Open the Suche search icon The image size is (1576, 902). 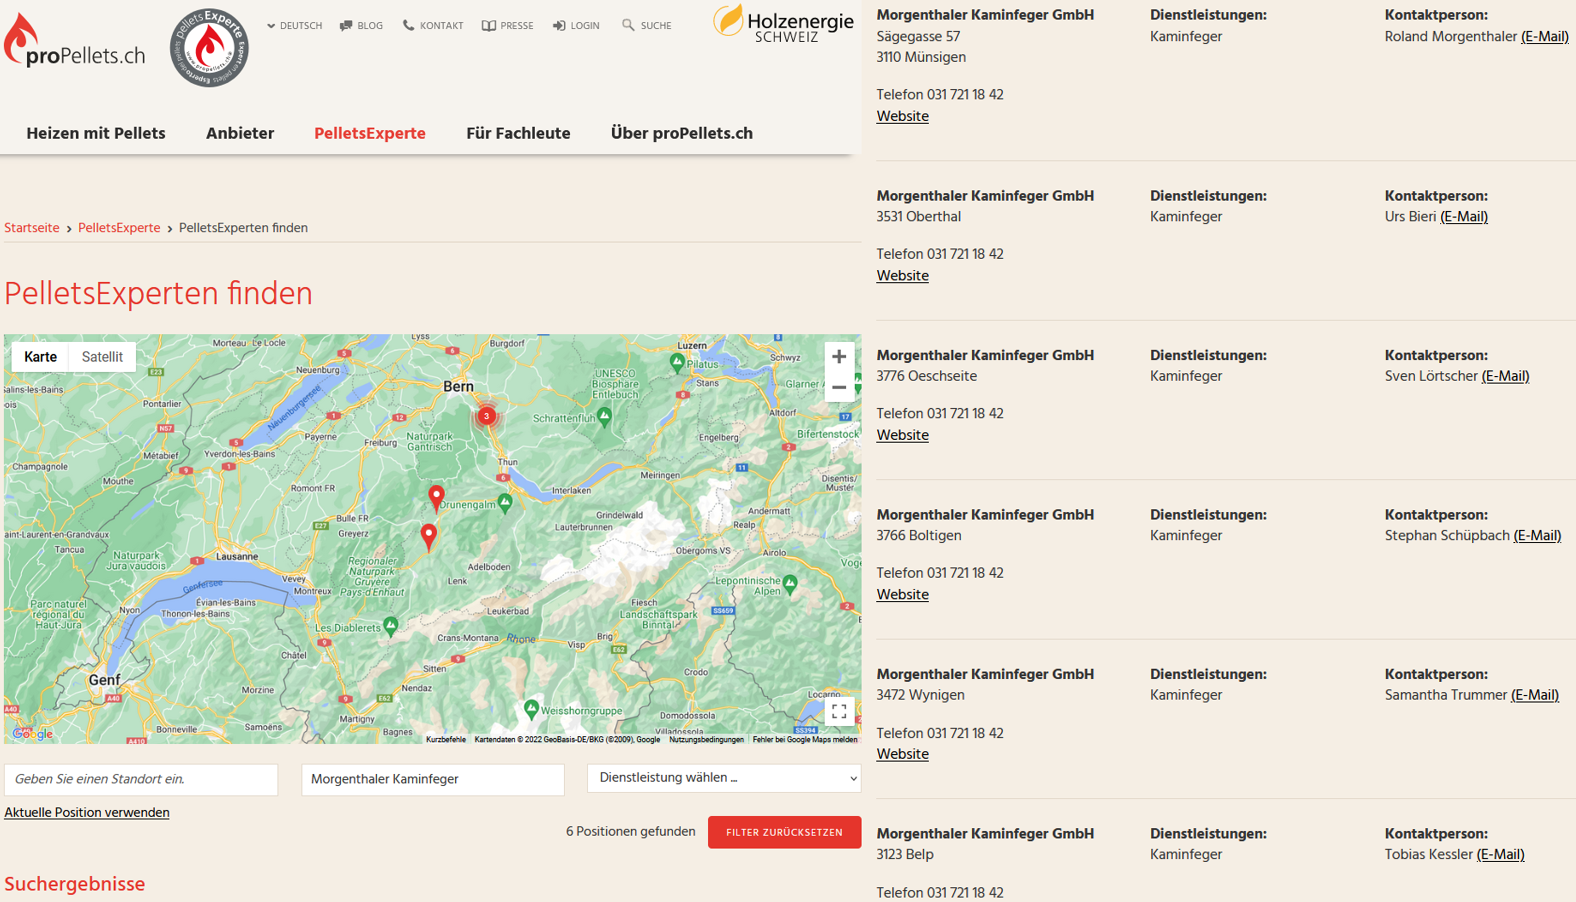pyautogui.click(x=647, y=26)
